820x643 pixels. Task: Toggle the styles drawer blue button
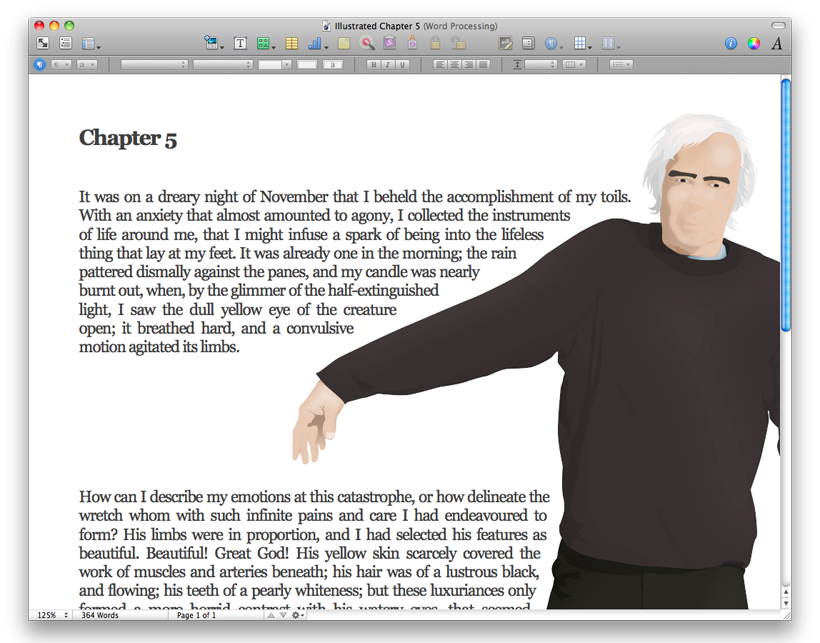[x=40, y=64]
